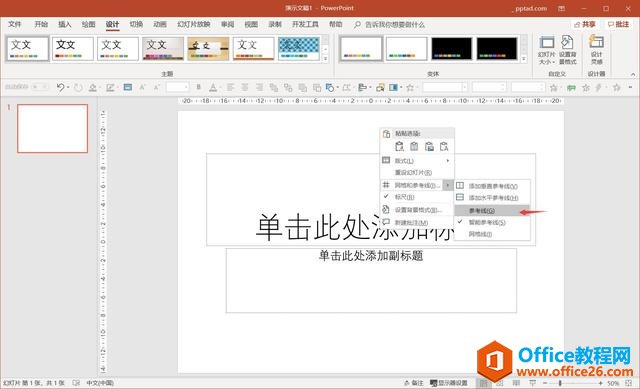
Task: Click the Notes button in the status bar
Action: point(413,383)
